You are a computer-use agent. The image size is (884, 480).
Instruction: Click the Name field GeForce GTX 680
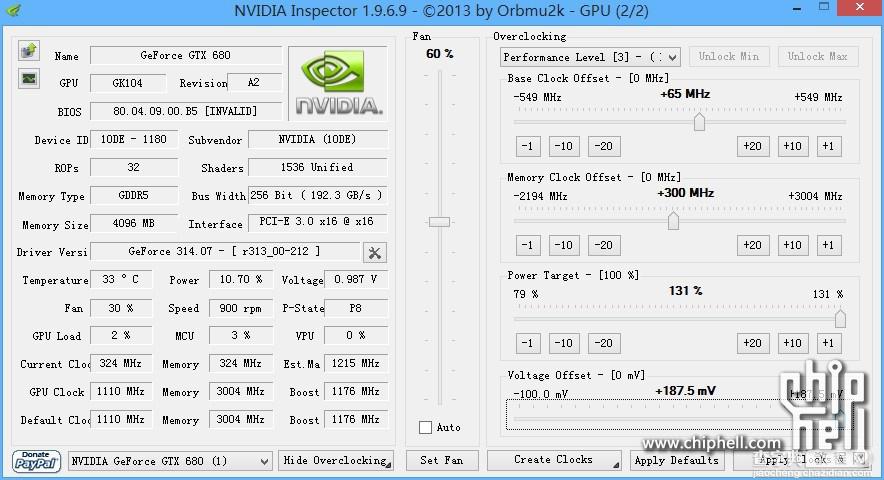click(x=185, y=55)
